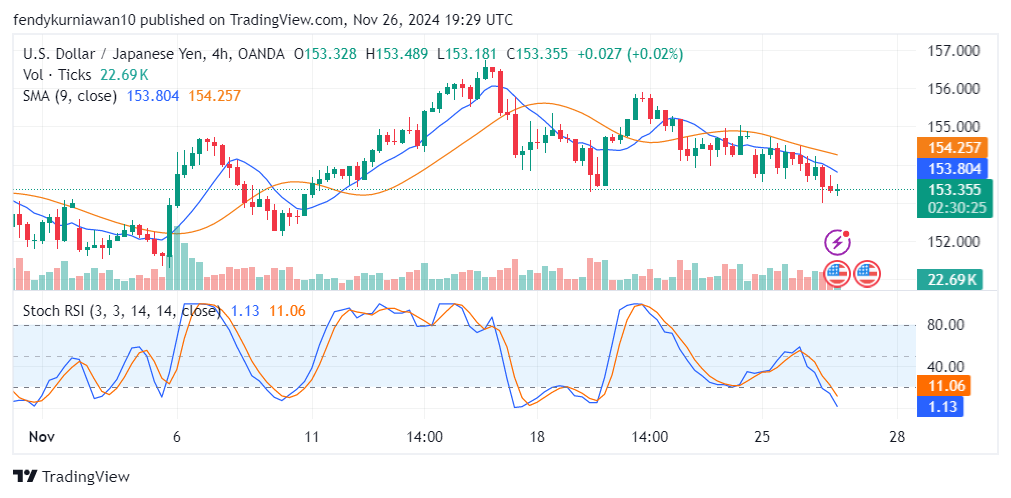Click the low price L153.181 value
This screenshot has height=498, width=1011.
467,54
